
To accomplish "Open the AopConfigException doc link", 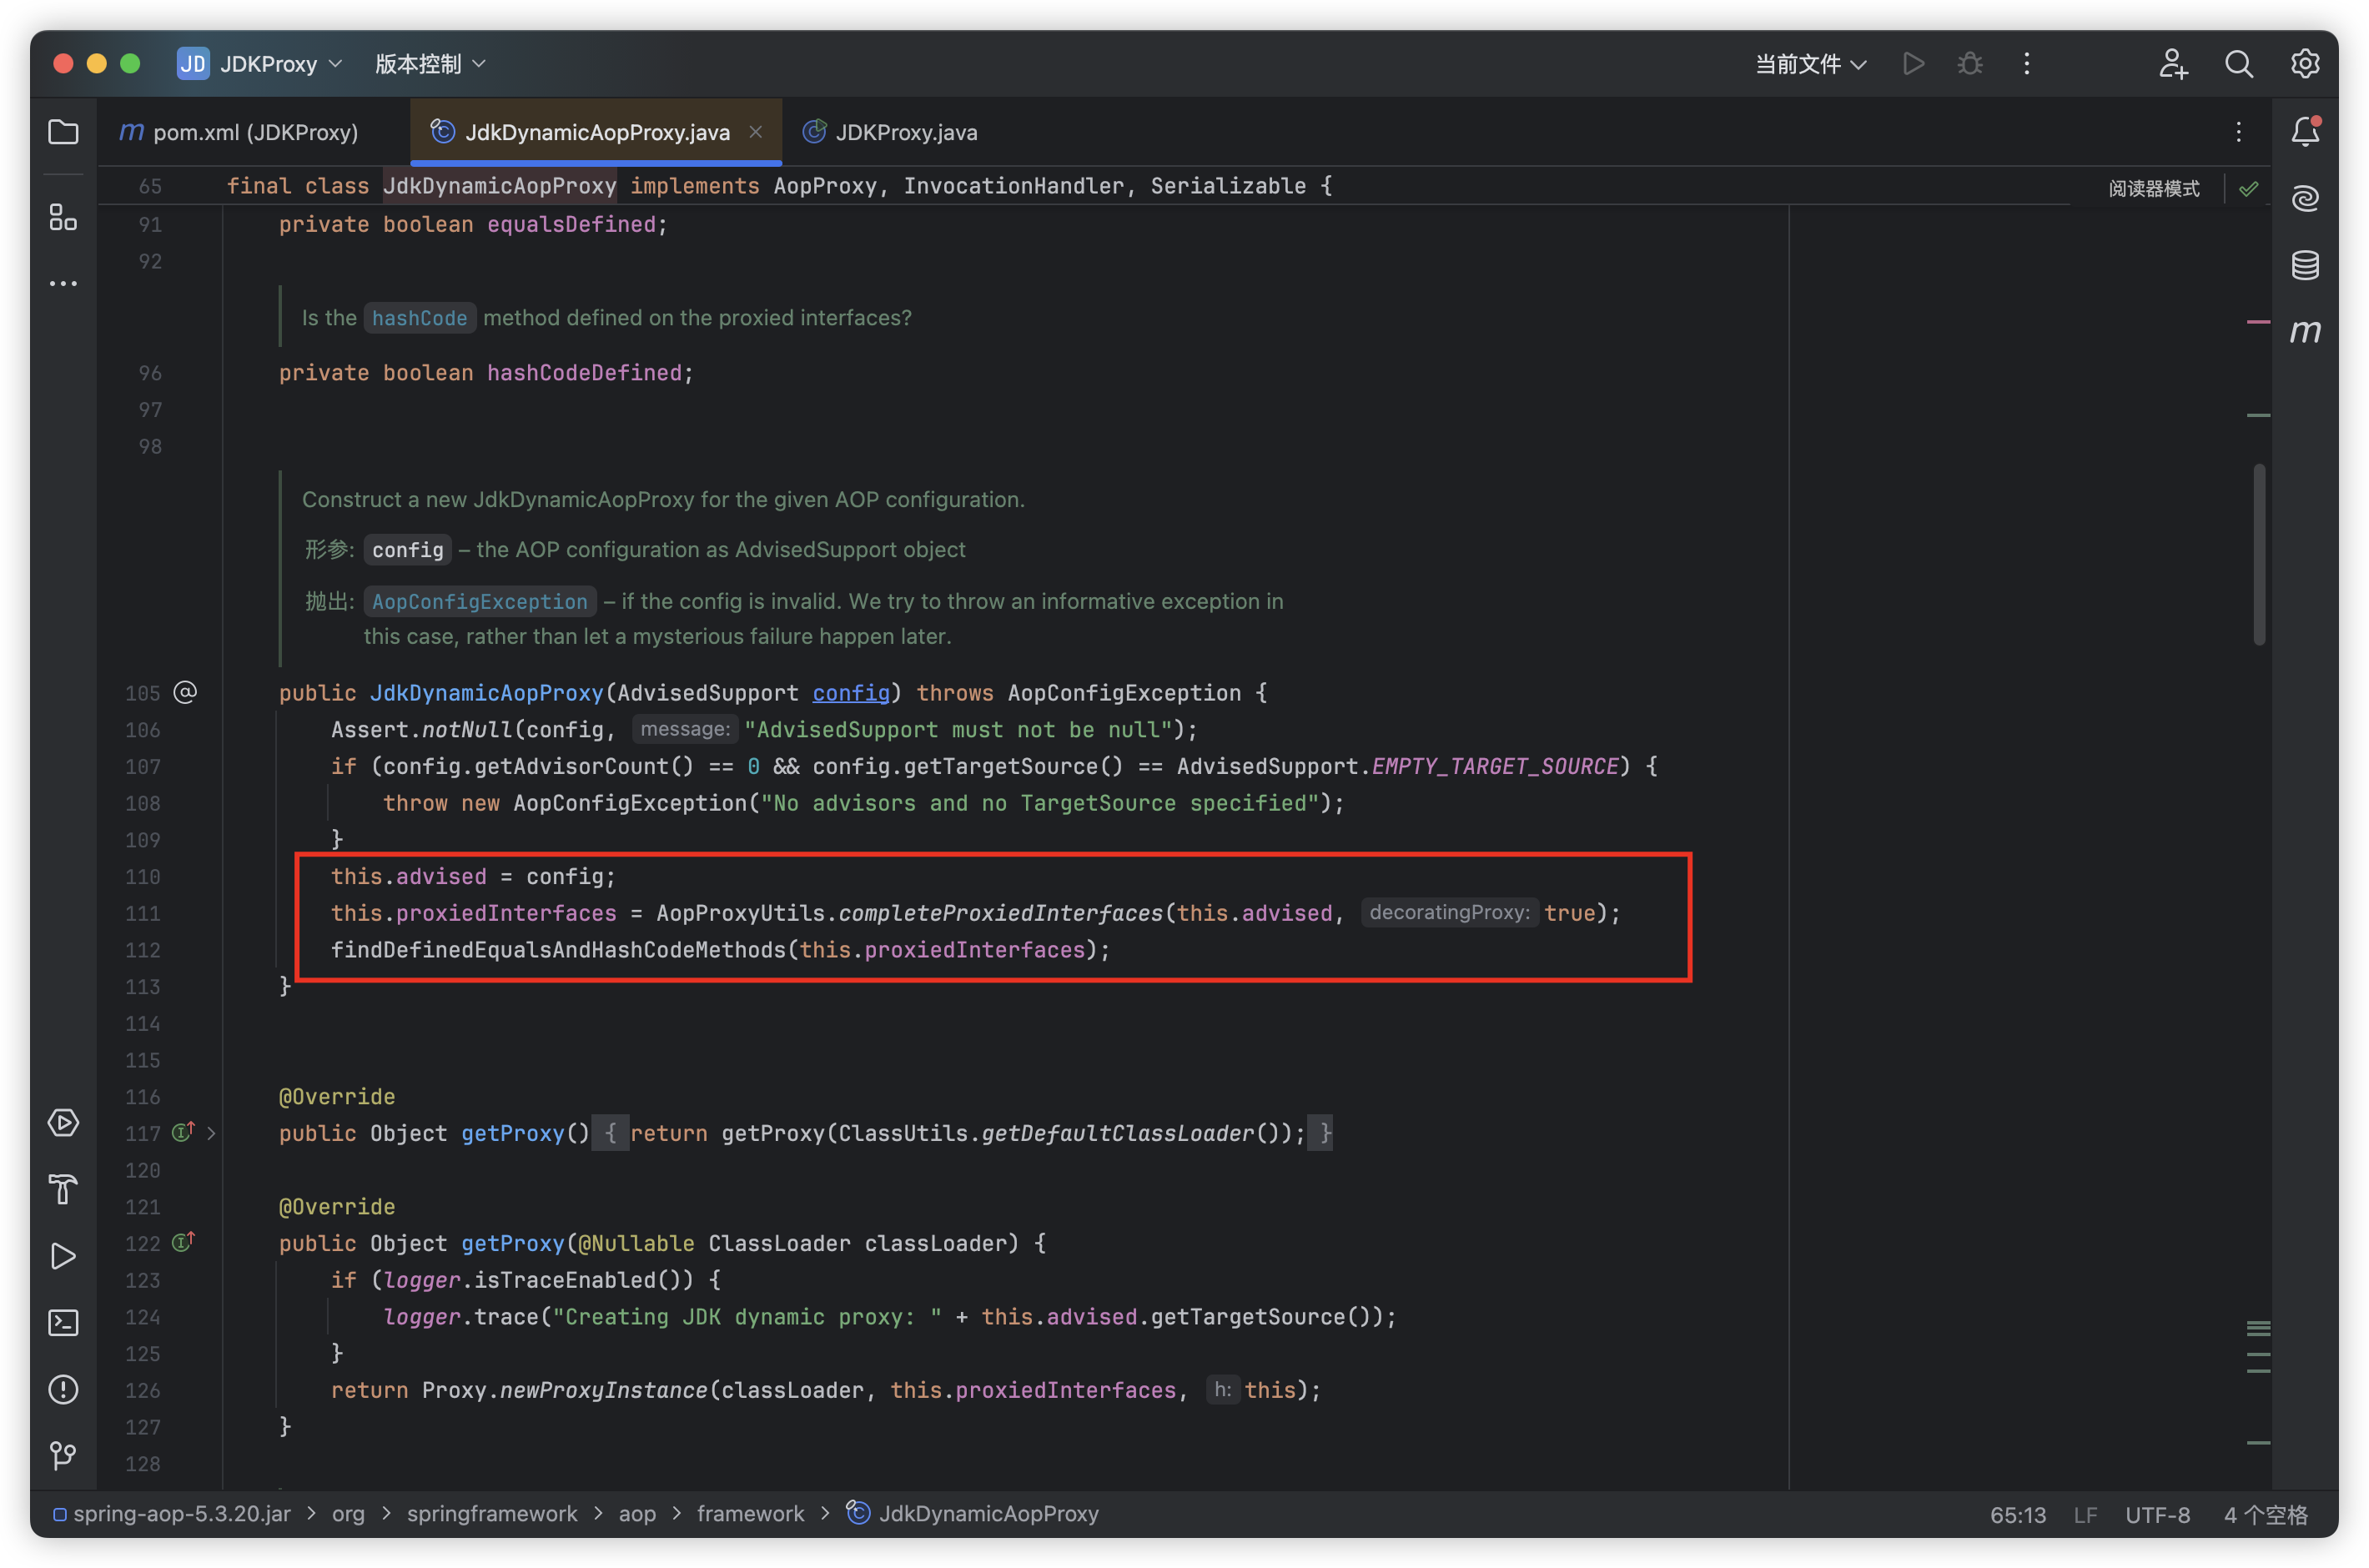I will pyautogui.click(x=480, y=601).
